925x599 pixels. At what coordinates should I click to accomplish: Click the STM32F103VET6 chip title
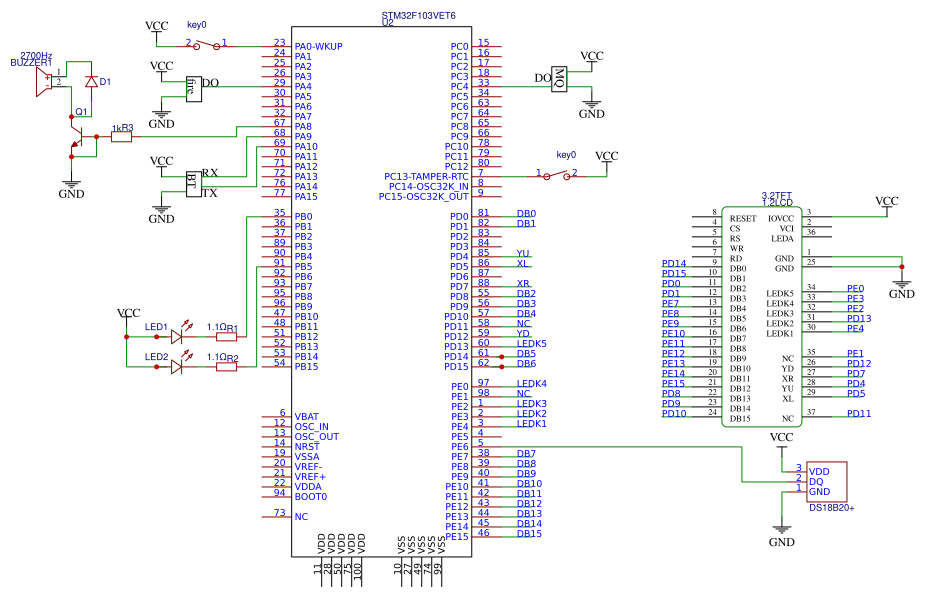419,16
